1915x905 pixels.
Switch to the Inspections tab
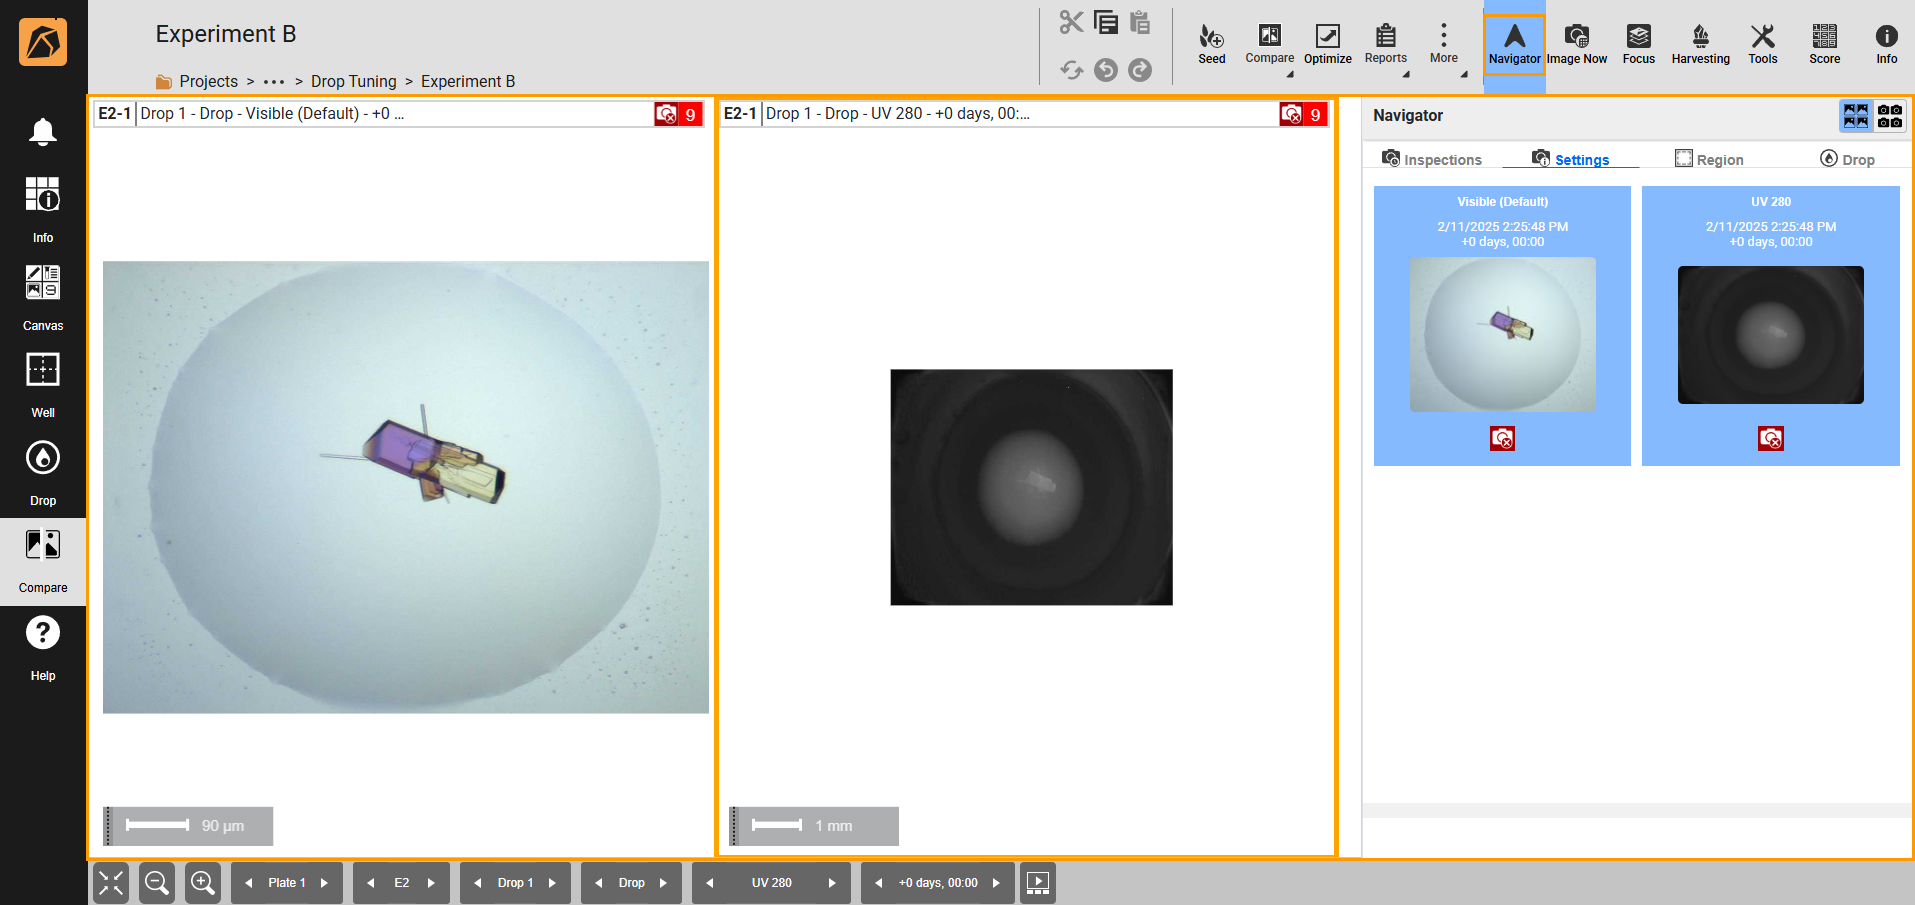coord(1432,159)
